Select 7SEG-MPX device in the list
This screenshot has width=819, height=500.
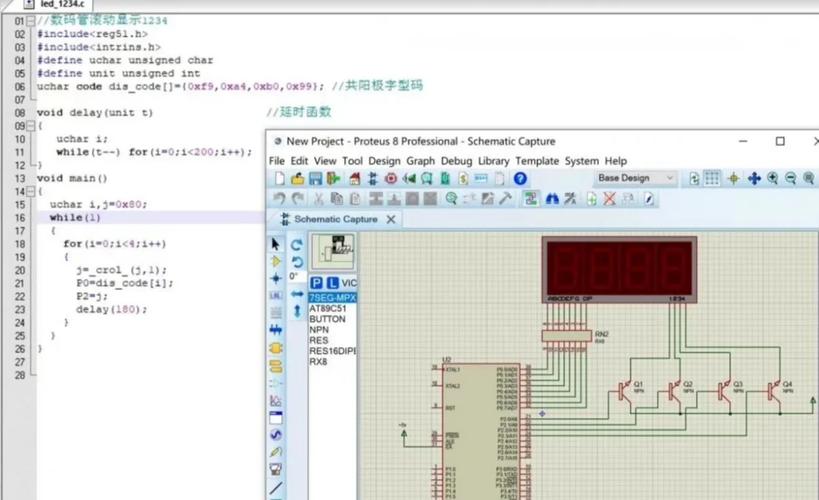point(332,298)
